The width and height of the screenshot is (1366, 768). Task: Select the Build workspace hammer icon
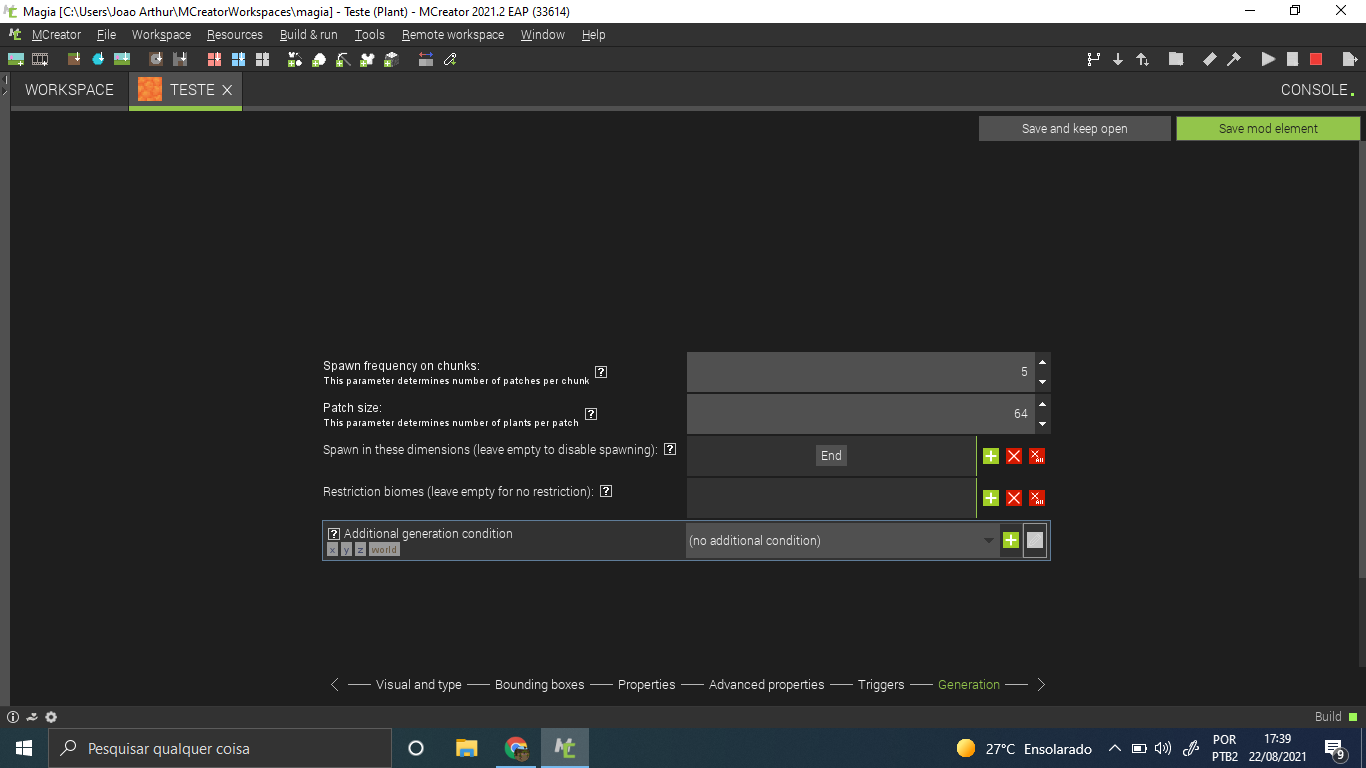pos(1232,59)
